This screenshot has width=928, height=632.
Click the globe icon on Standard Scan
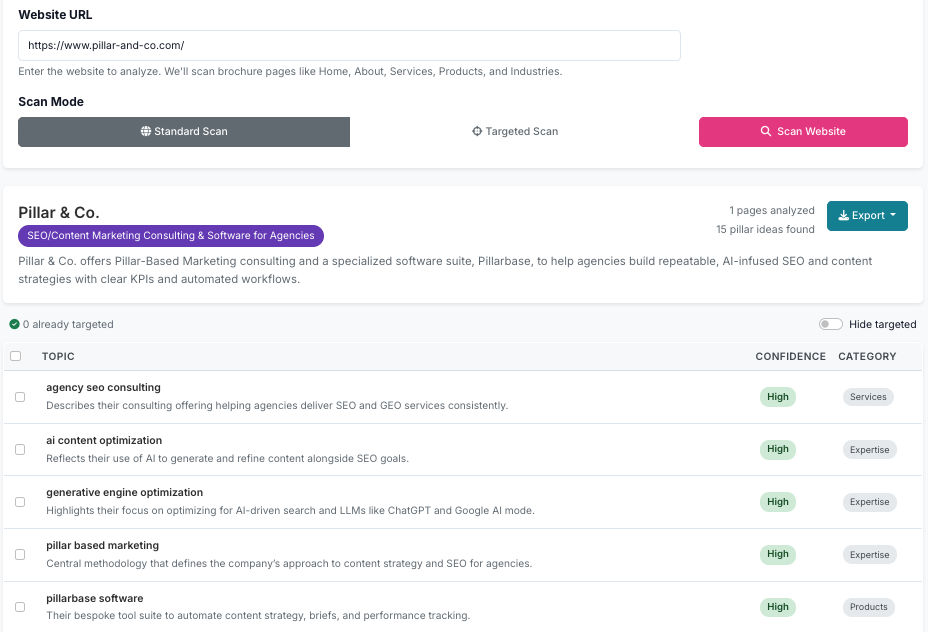(x=146, y=131)
